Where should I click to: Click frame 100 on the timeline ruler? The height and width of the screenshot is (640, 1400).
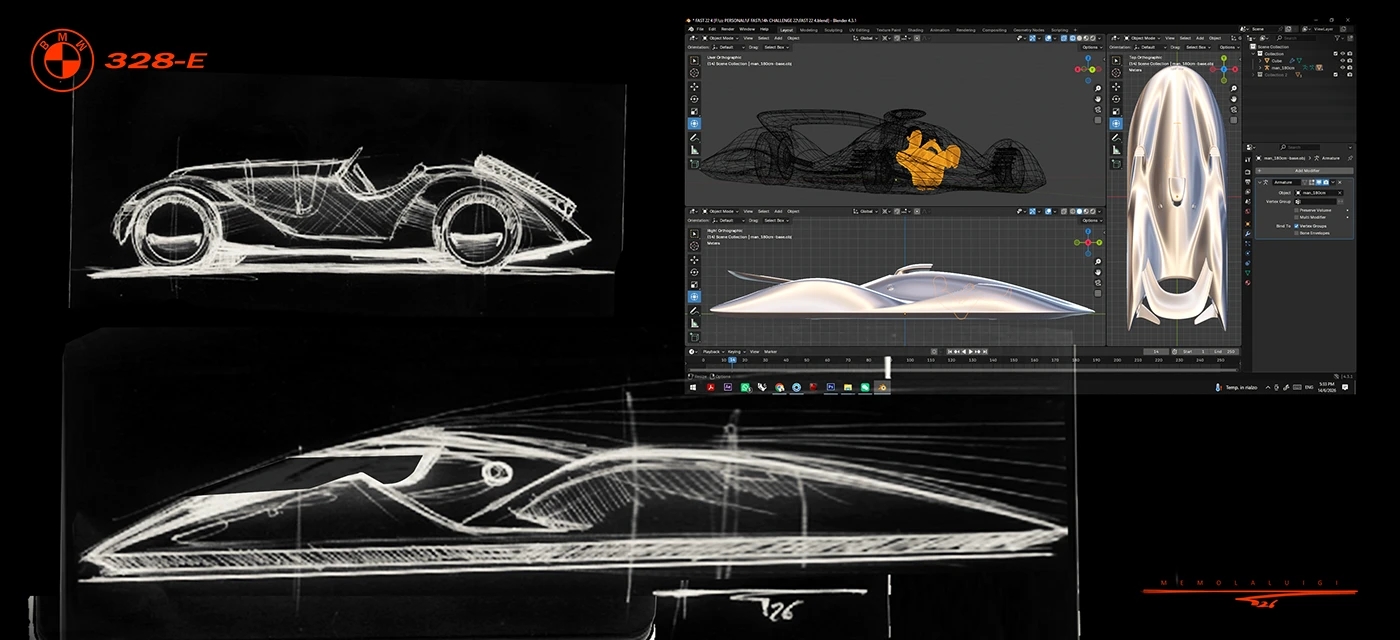pos(909,359)
